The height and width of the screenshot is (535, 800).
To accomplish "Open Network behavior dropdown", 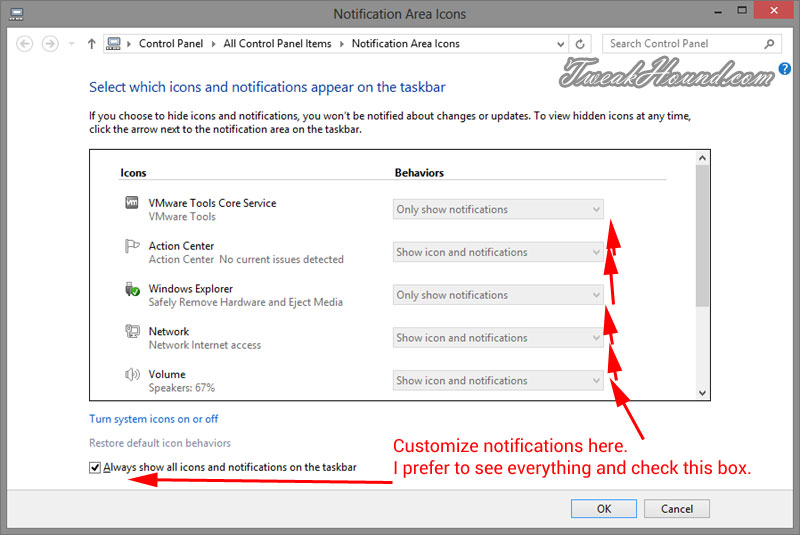I will [498, 338].
